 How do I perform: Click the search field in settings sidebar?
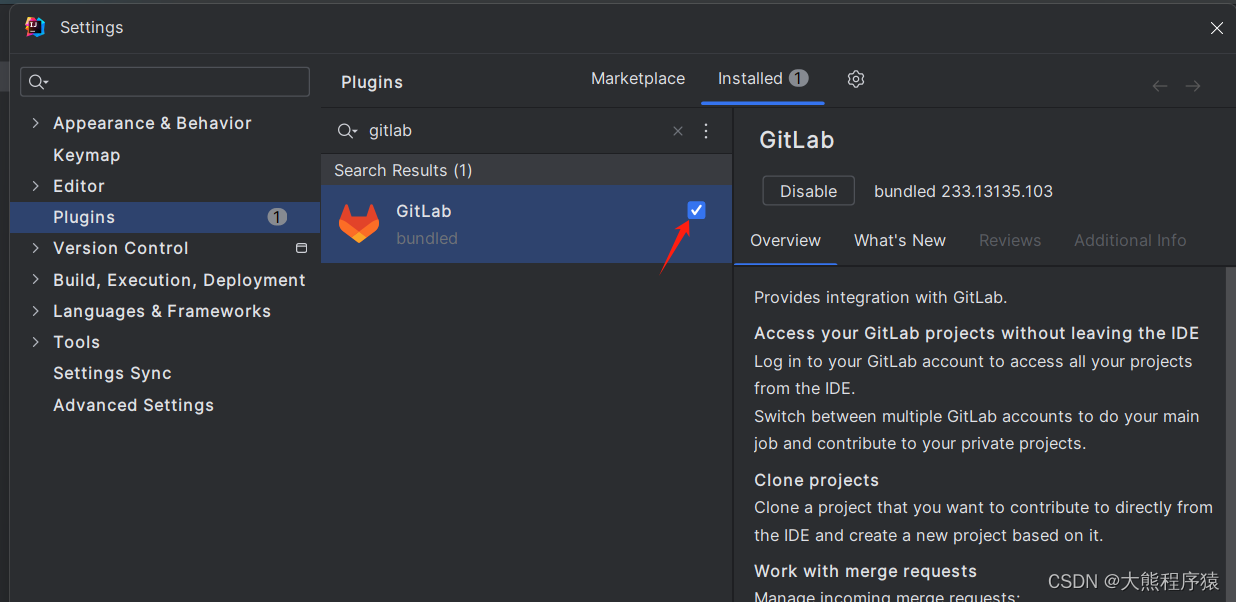(164, 81)
